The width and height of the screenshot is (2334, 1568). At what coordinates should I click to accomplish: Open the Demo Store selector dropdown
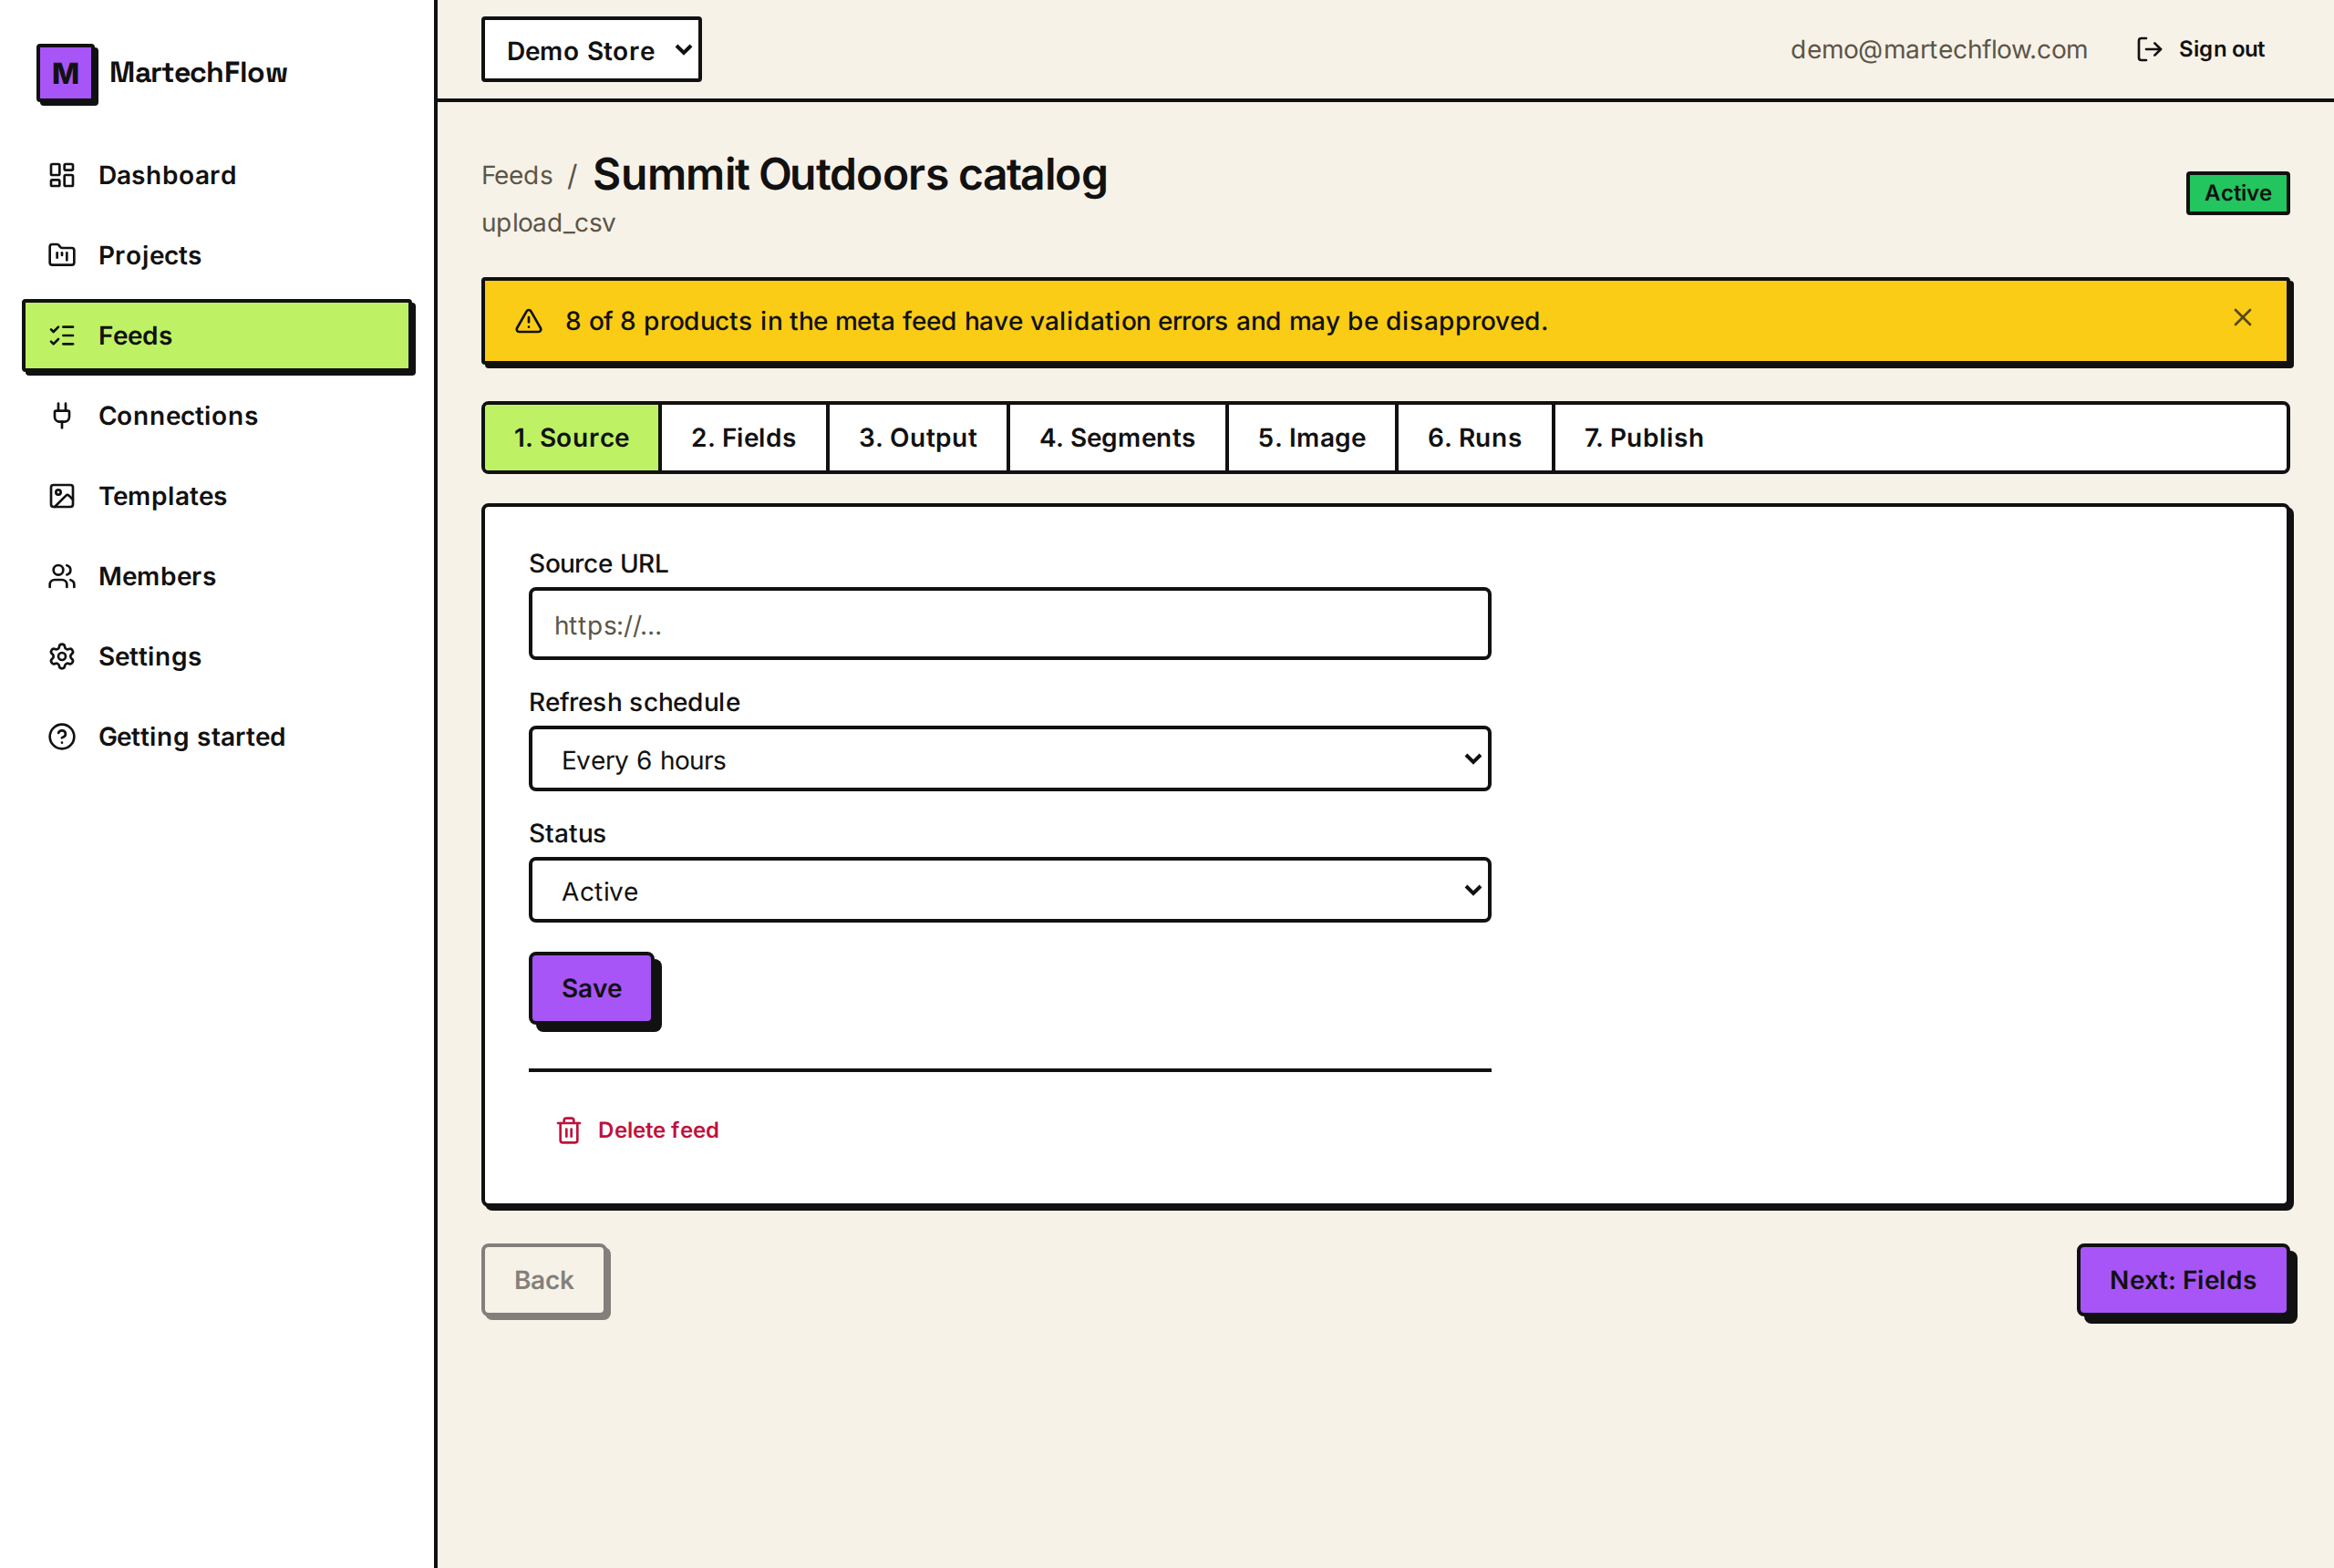click(591, 49)
